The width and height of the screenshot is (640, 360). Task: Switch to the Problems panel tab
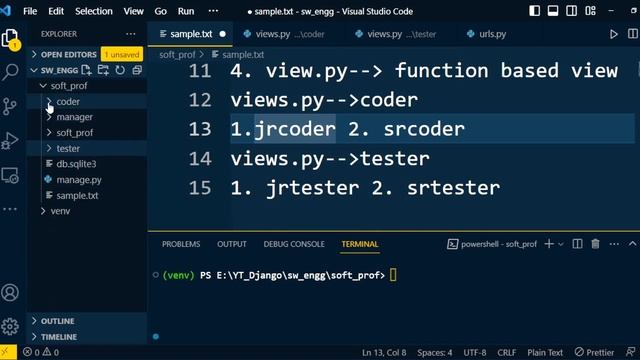coord(181,244)
